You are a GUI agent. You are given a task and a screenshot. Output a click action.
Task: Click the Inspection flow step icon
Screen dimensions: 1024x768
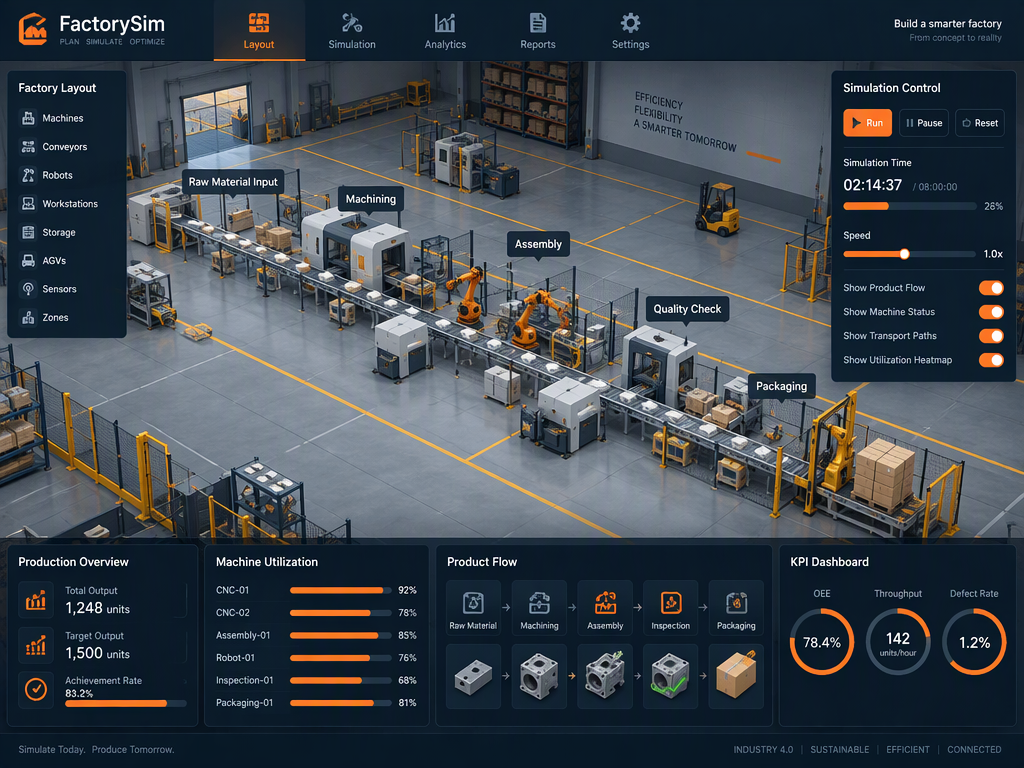671,603
